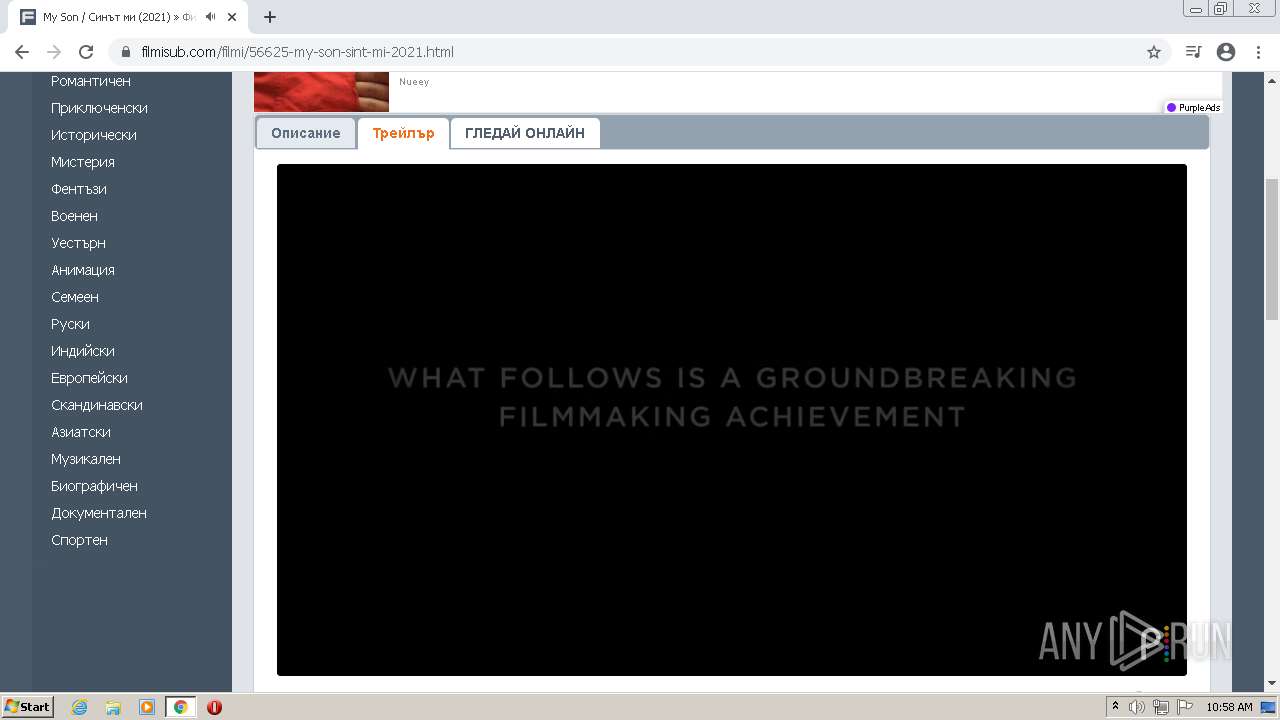Open the Музикален genre
The height and width of the screenshot is (720, 1280).
point(86,459)
